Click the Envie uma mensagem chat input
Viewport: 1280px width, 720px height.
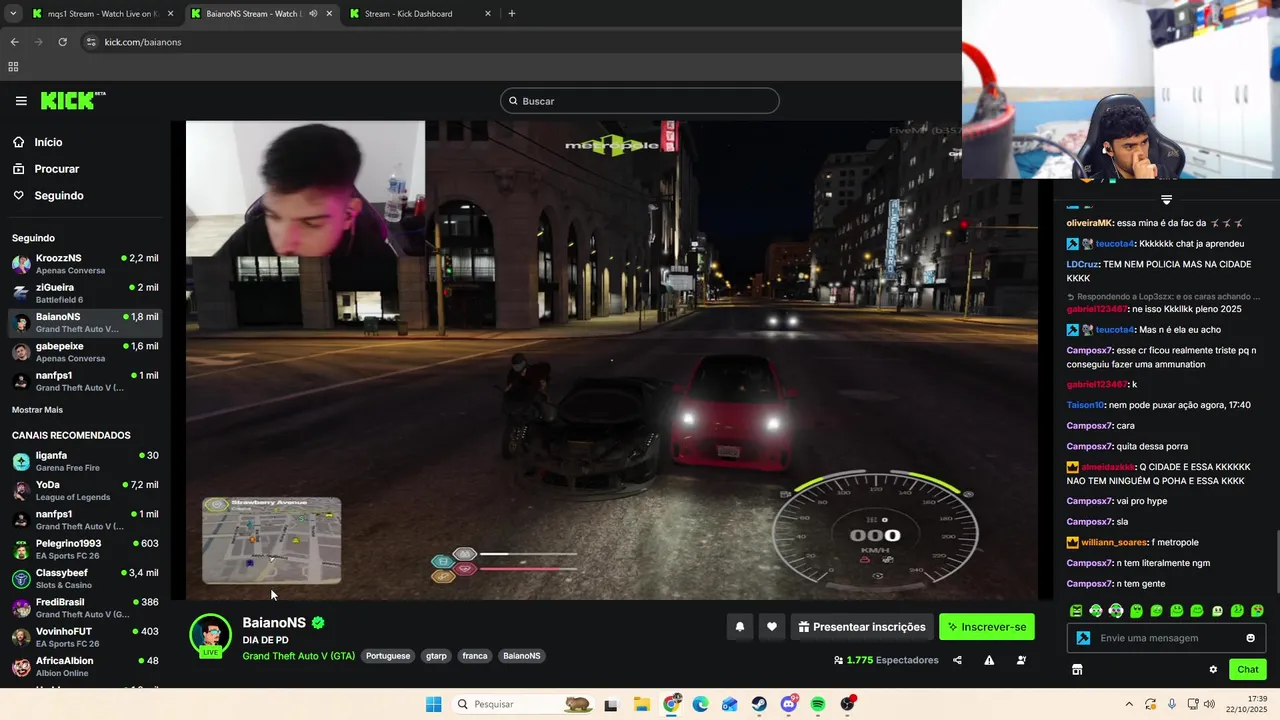(x=1168, y=638)
